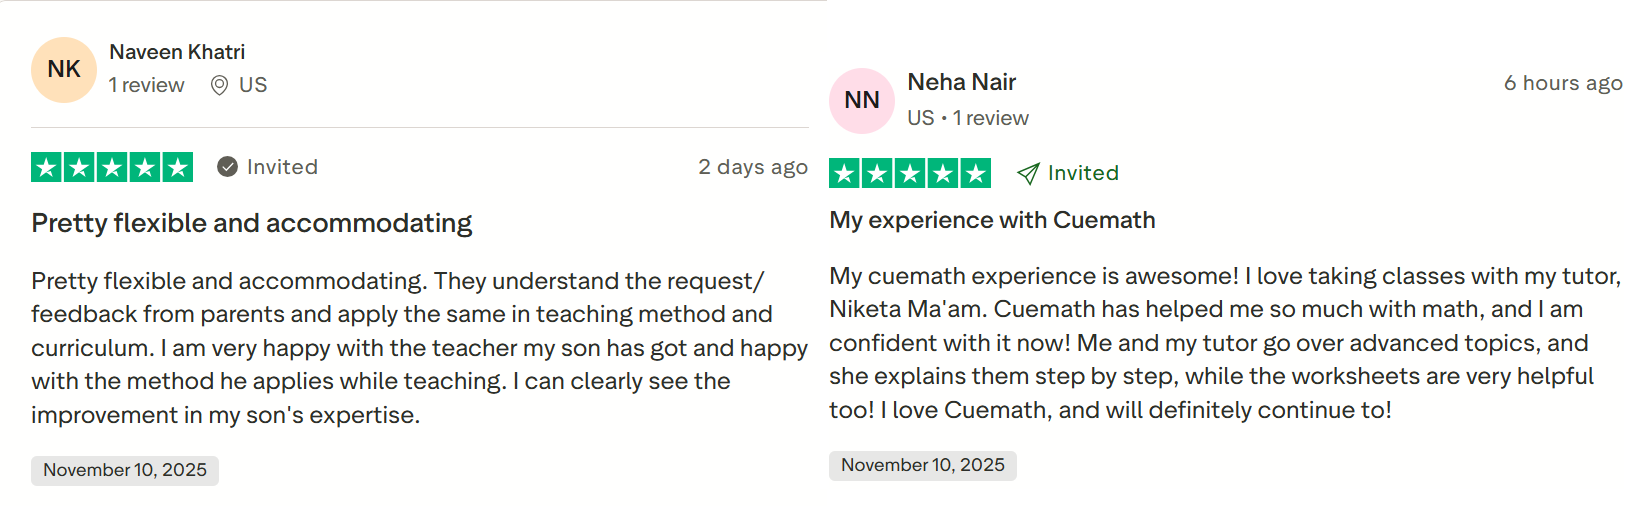Viewport: 1631px width, 524px height.
Task: Click Naveen's "1 review" count
Action: point(147,86)
